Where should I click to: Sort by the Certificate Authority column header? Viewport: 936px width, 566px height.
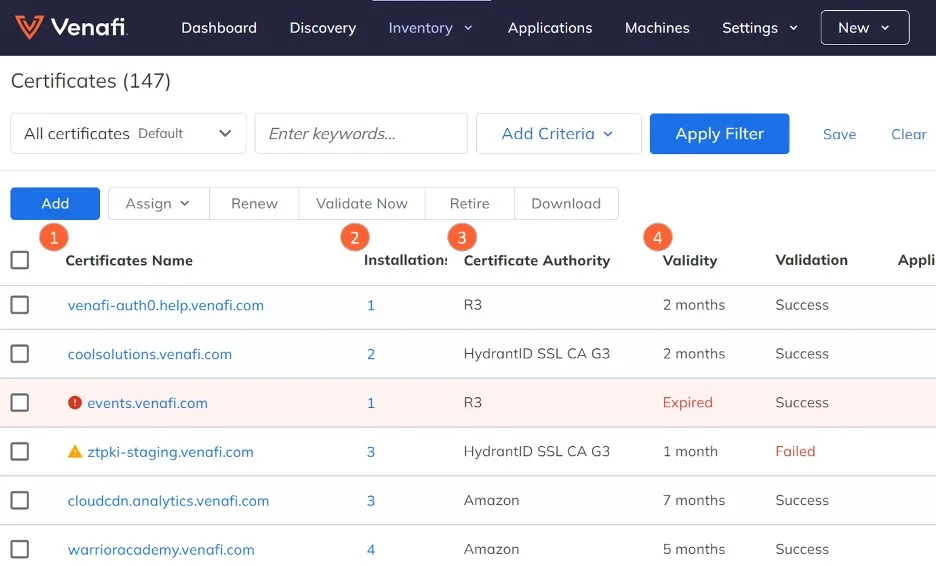pyautogui.click(x=537, y=260)
